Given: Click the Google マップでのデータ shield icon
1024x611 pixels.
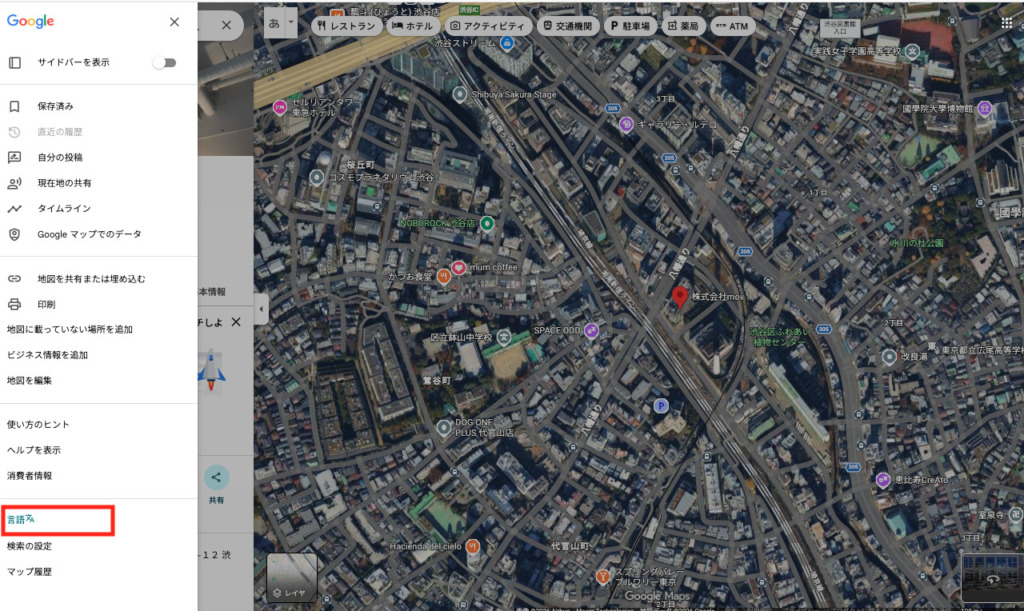Looking at the screenshot, I should point(15,234).
